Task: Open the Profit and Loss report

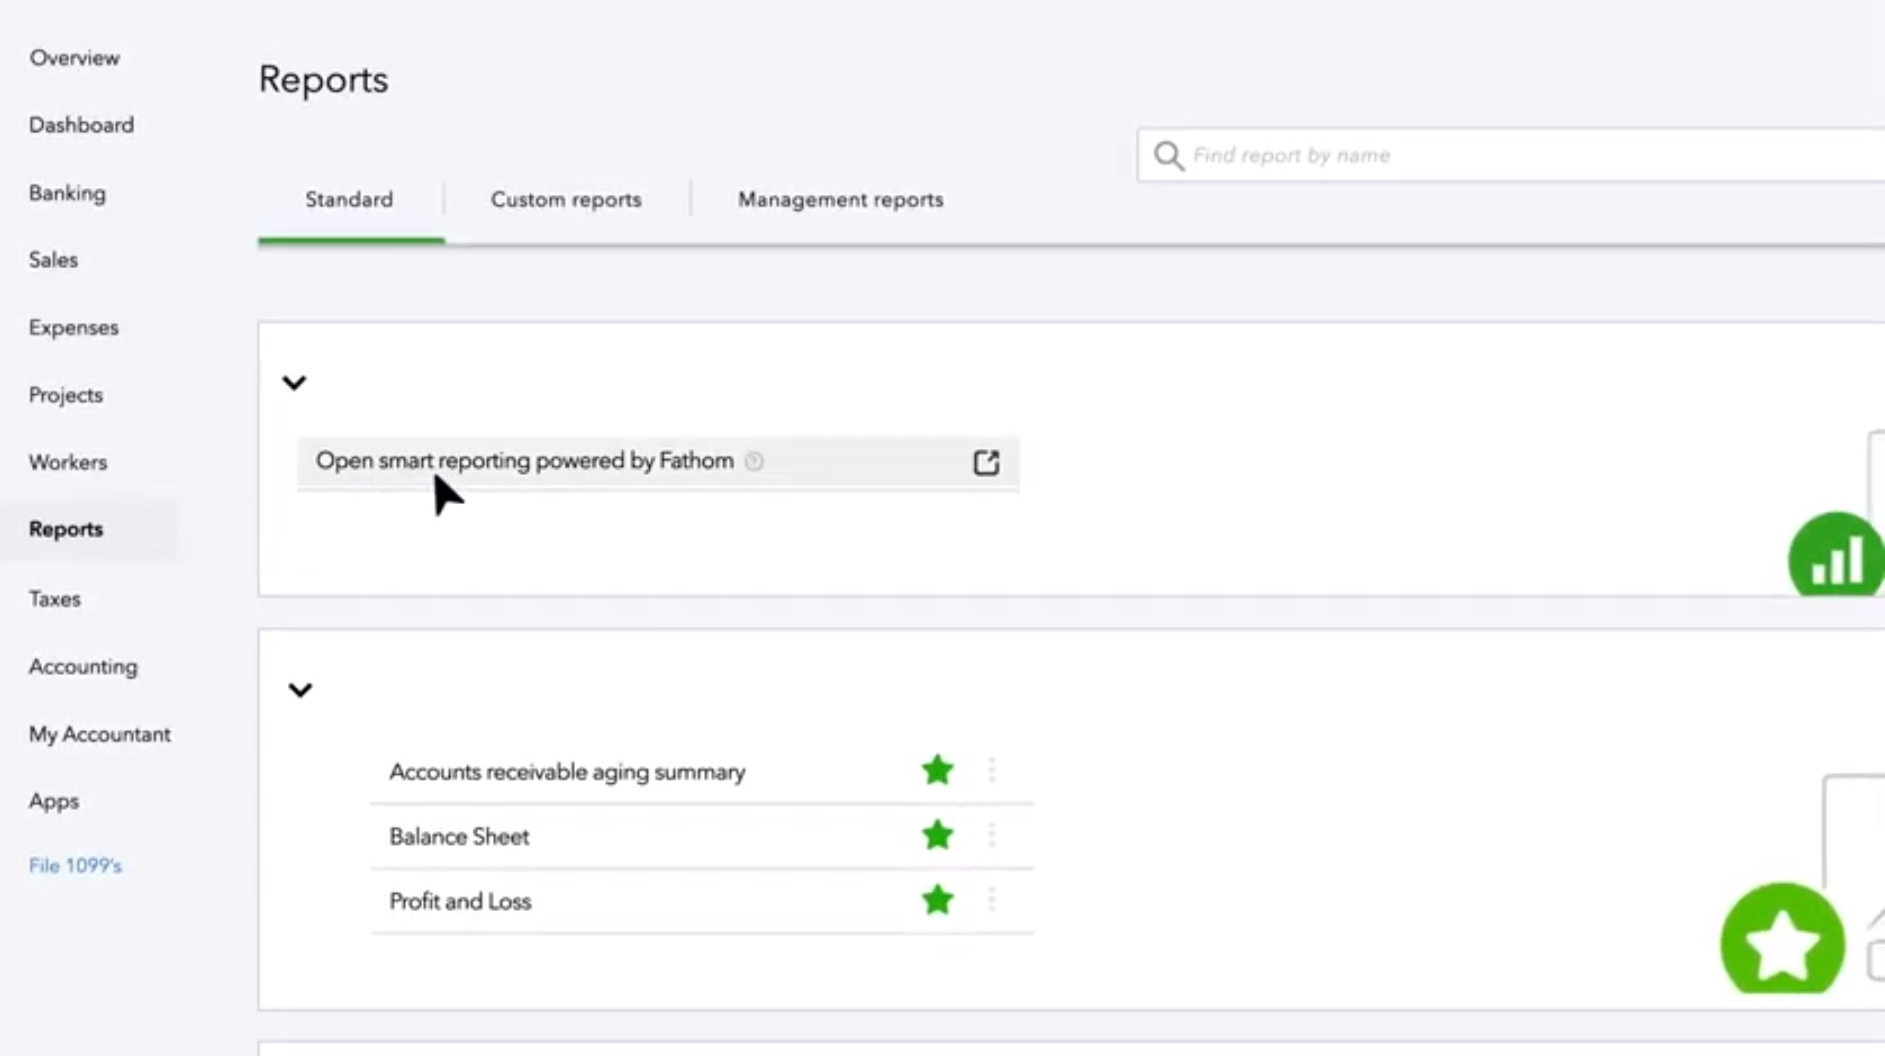Action: coord(460,902)
